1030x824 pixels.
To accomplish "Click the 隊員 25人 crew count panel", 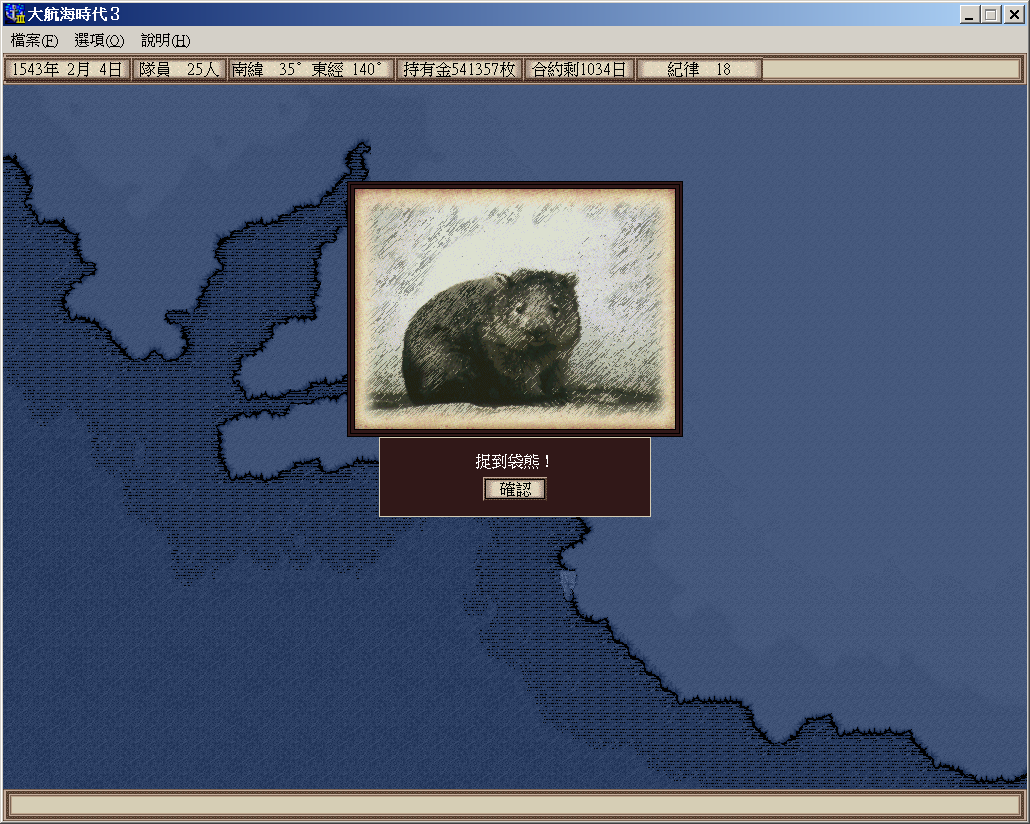I will 179,70.
